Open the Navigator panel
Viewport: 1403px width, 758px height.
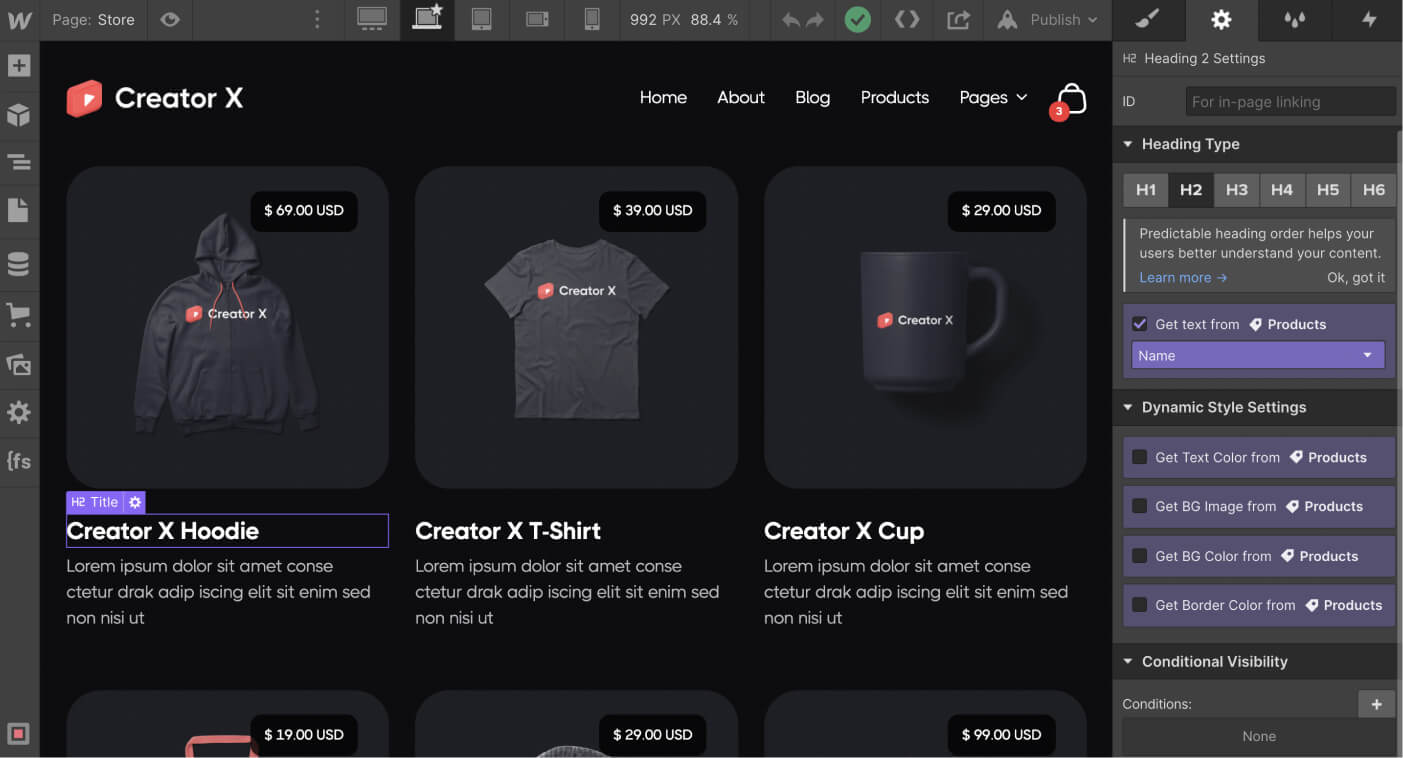pyautogui.click(x=19, y=163)
